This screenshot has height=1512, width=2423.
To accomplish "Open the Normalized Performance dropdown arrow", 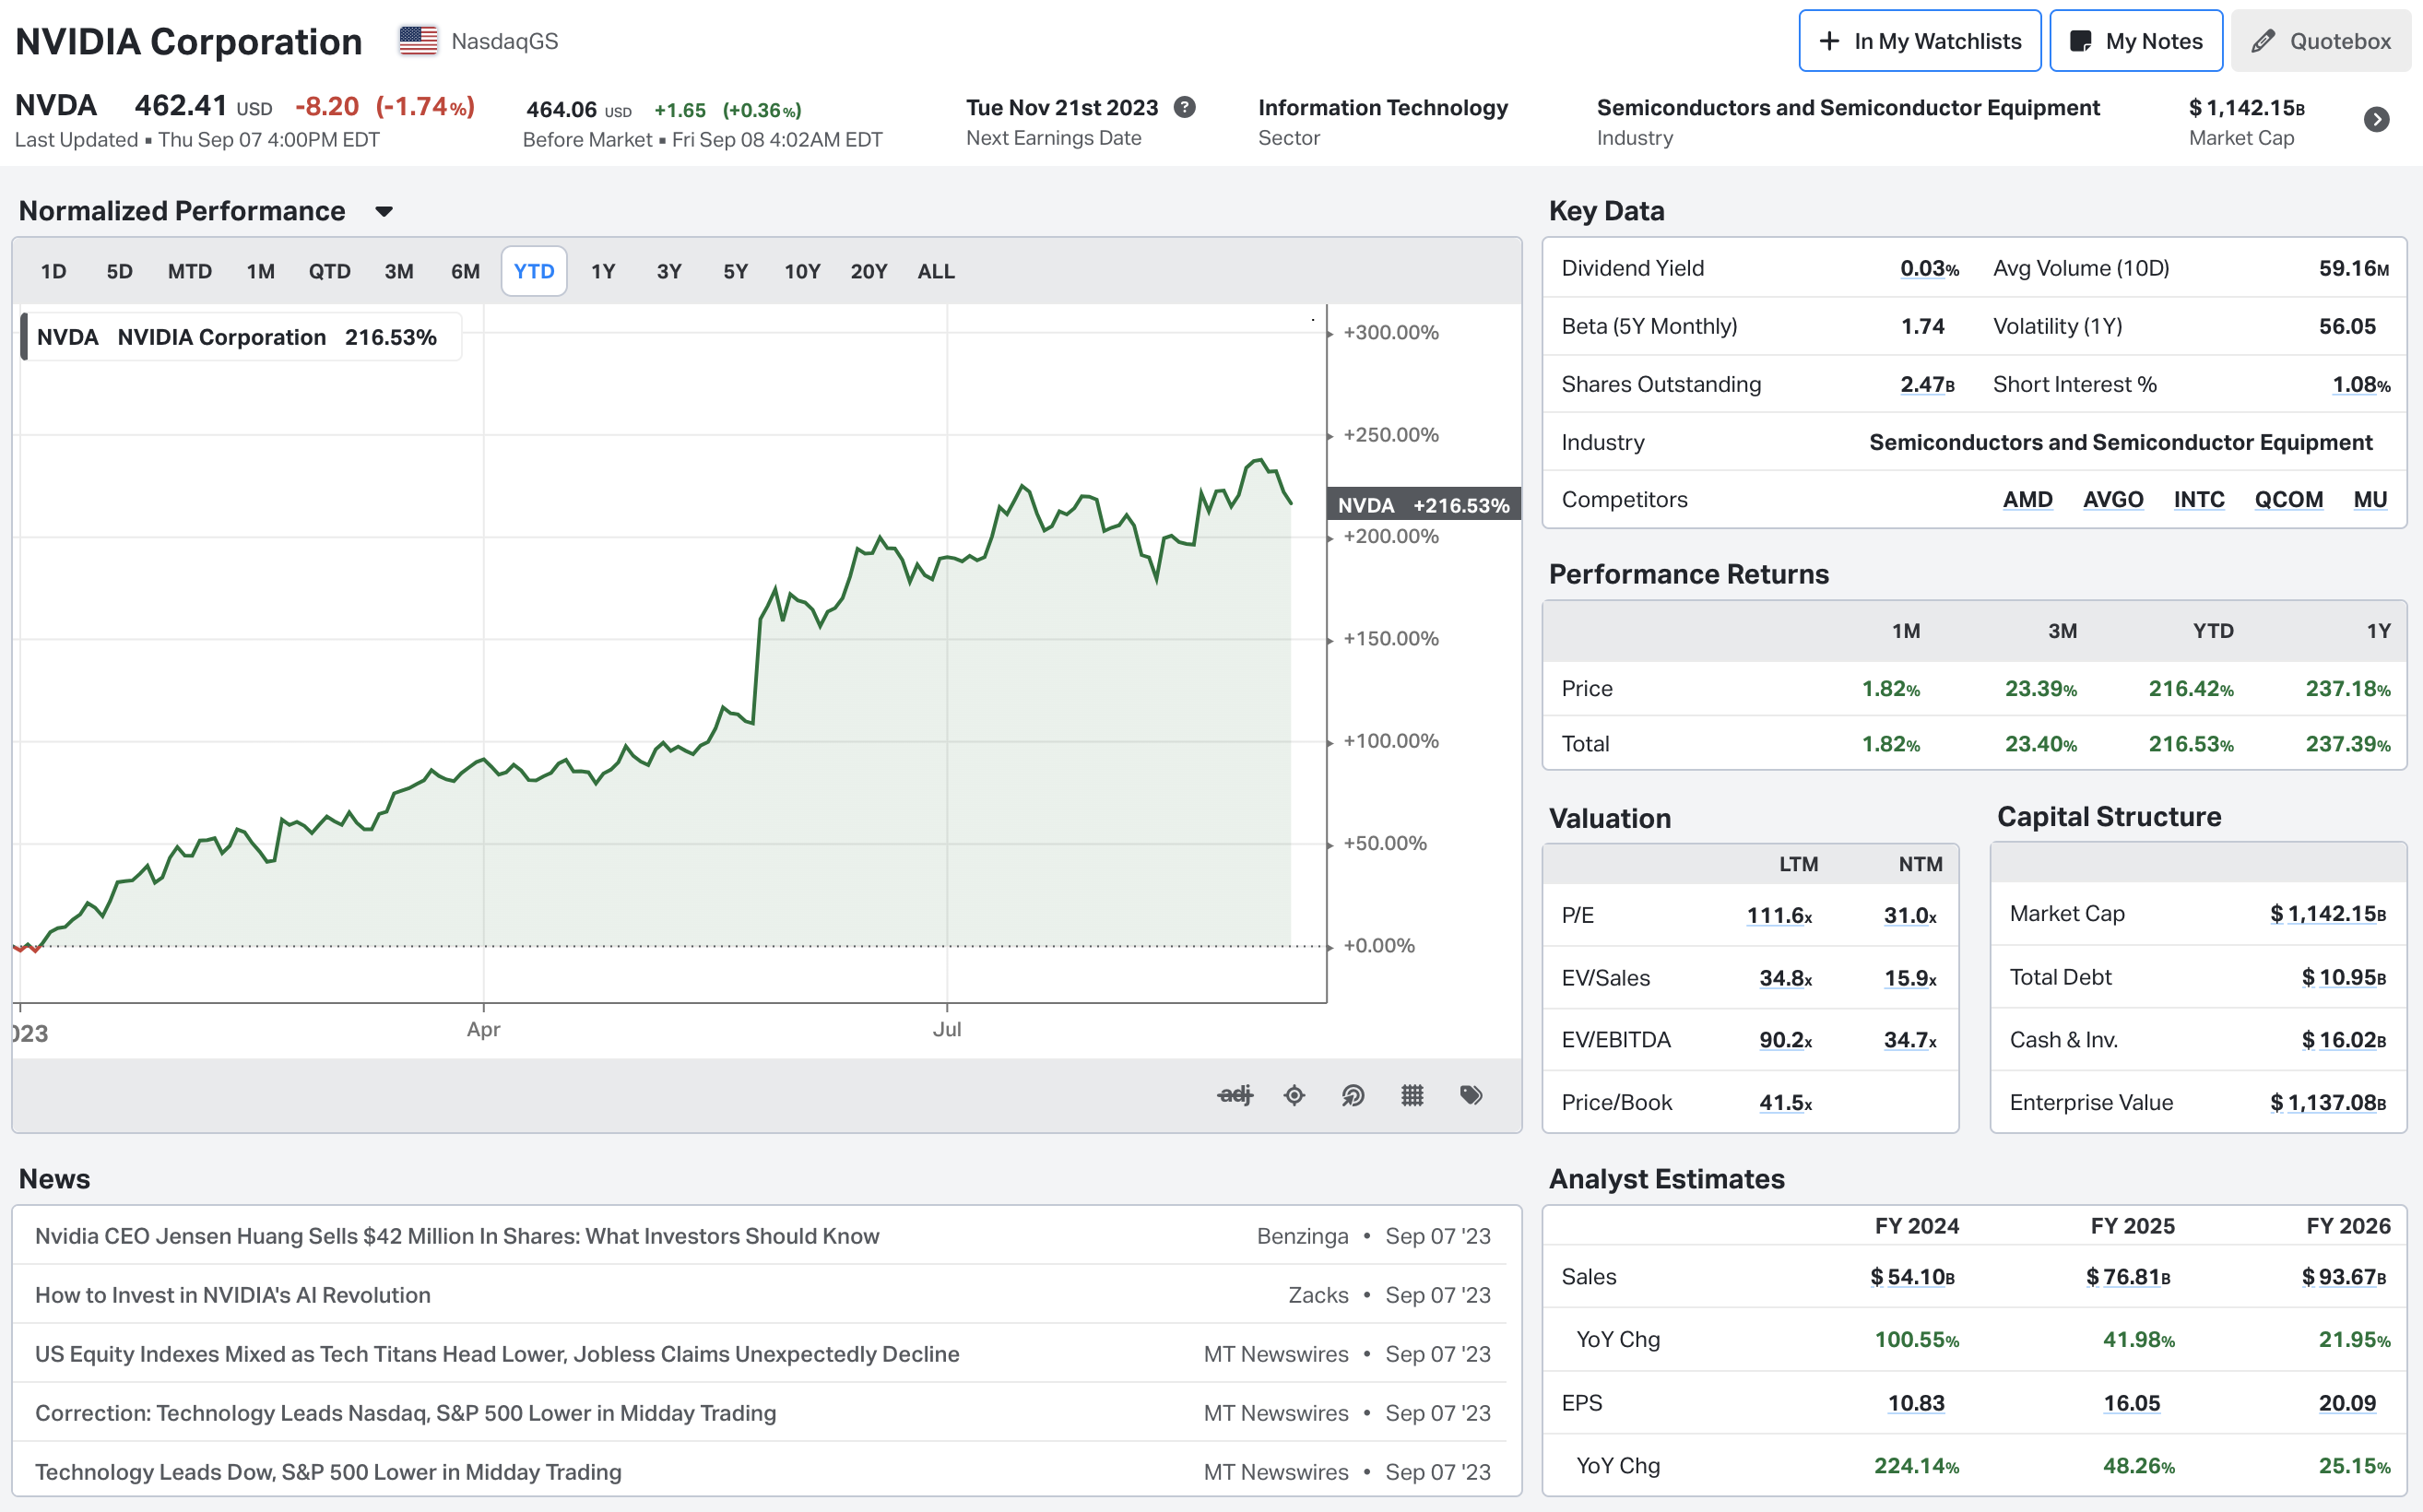I will (384, 212).
